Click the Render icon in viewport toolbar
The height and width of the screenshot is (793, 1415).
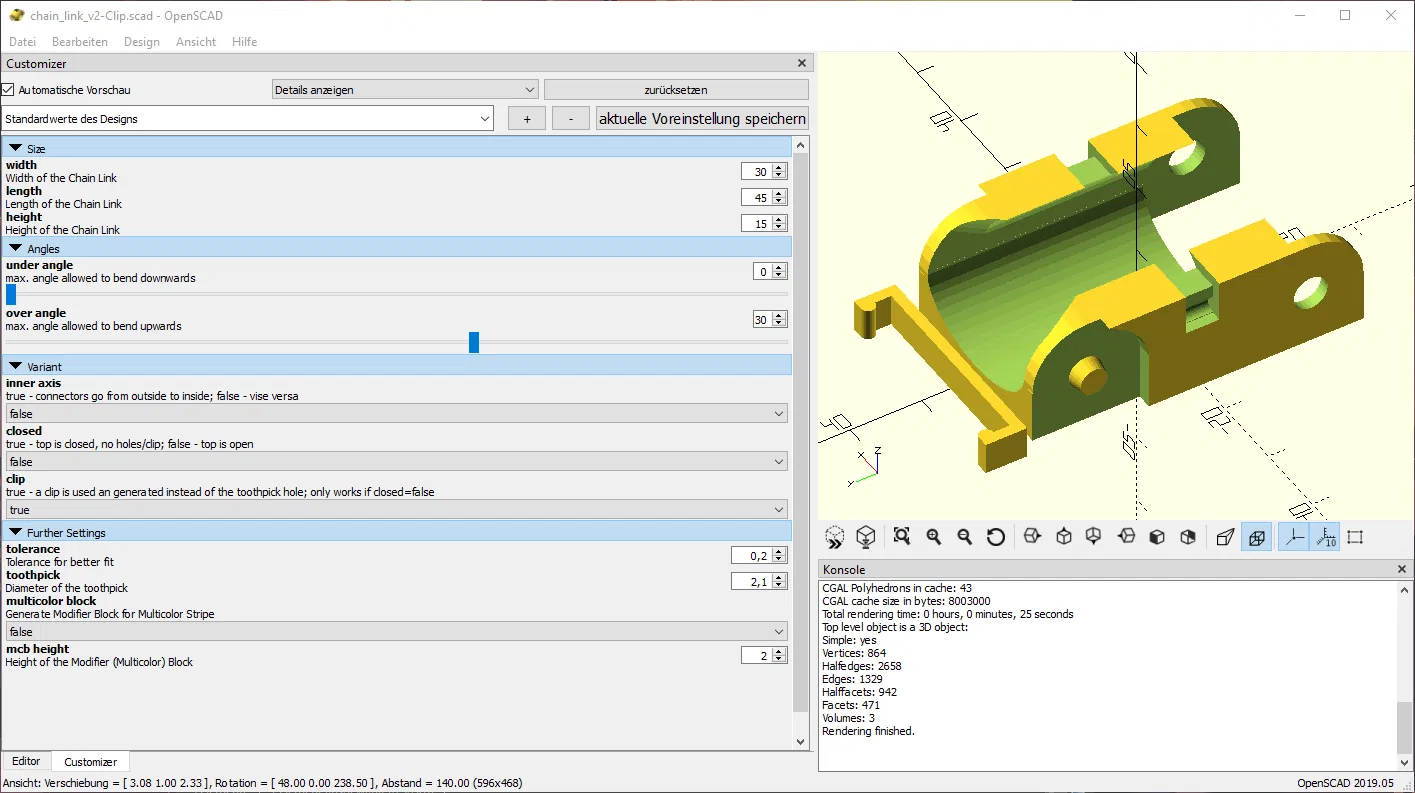pyautogui.click(x=866, y=537)
